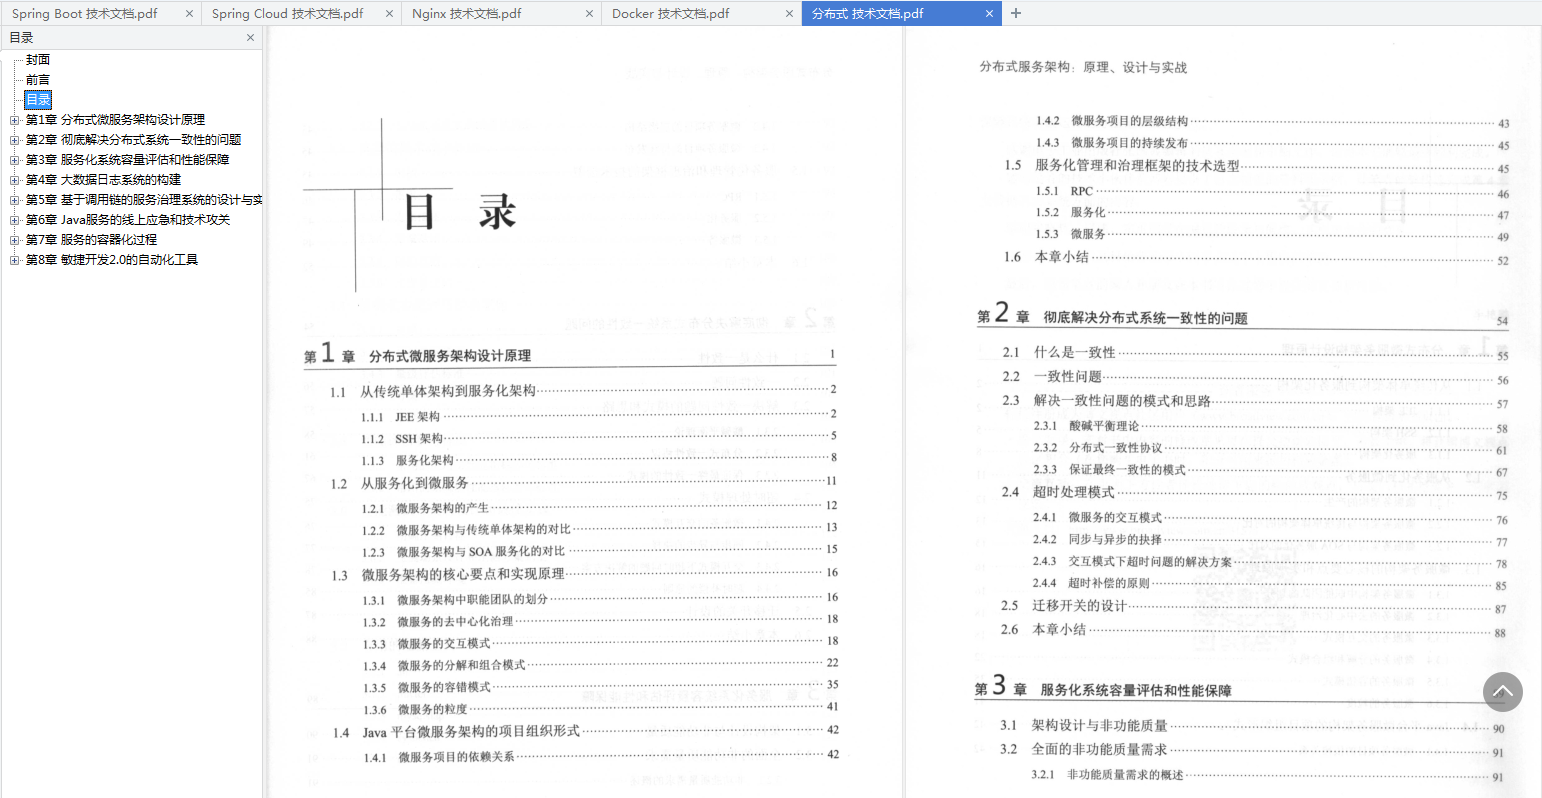Screen dimensions: 1542x798
Task: Click TOC entry 1.3 微服务架构的核心要点和实现原理
Action: pos(583,575)
